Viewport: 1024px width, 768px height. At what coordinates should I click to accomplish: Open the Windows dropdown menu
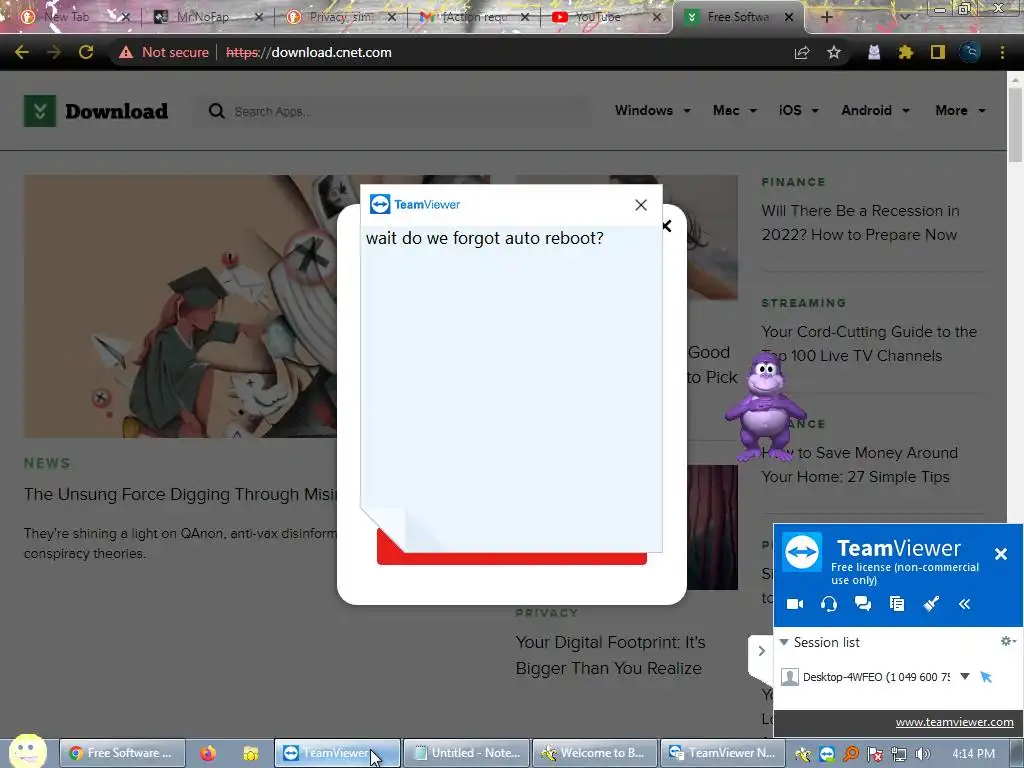pyautogui.click(x=652, y=110)
